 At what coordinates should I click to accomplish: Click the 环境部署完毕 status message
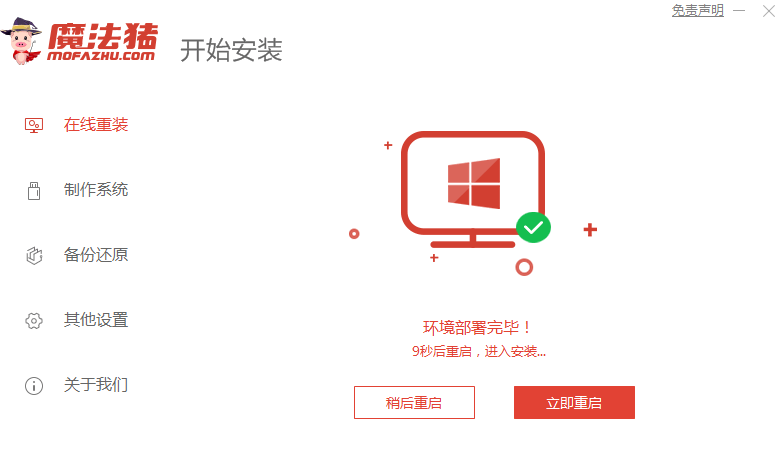(477, 328)
